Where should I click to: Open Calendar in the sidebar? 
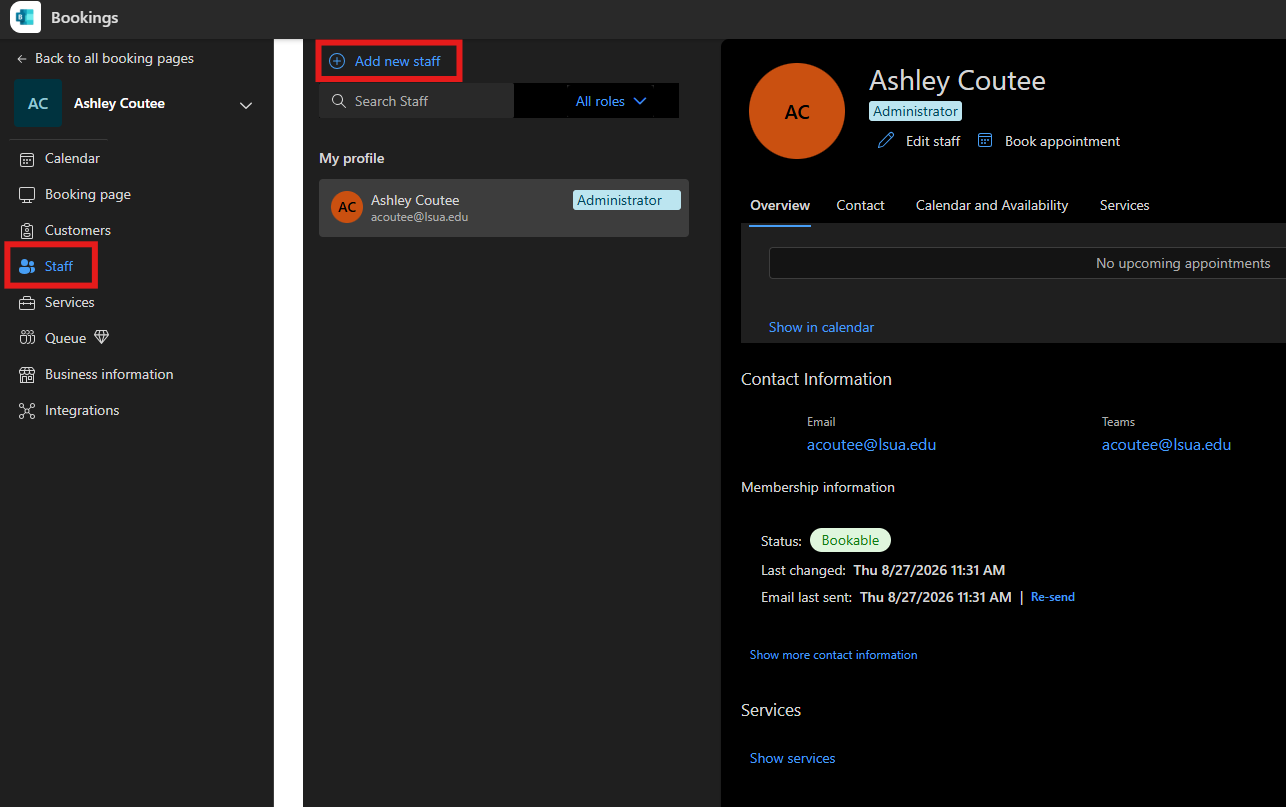(x=72, y=158)
